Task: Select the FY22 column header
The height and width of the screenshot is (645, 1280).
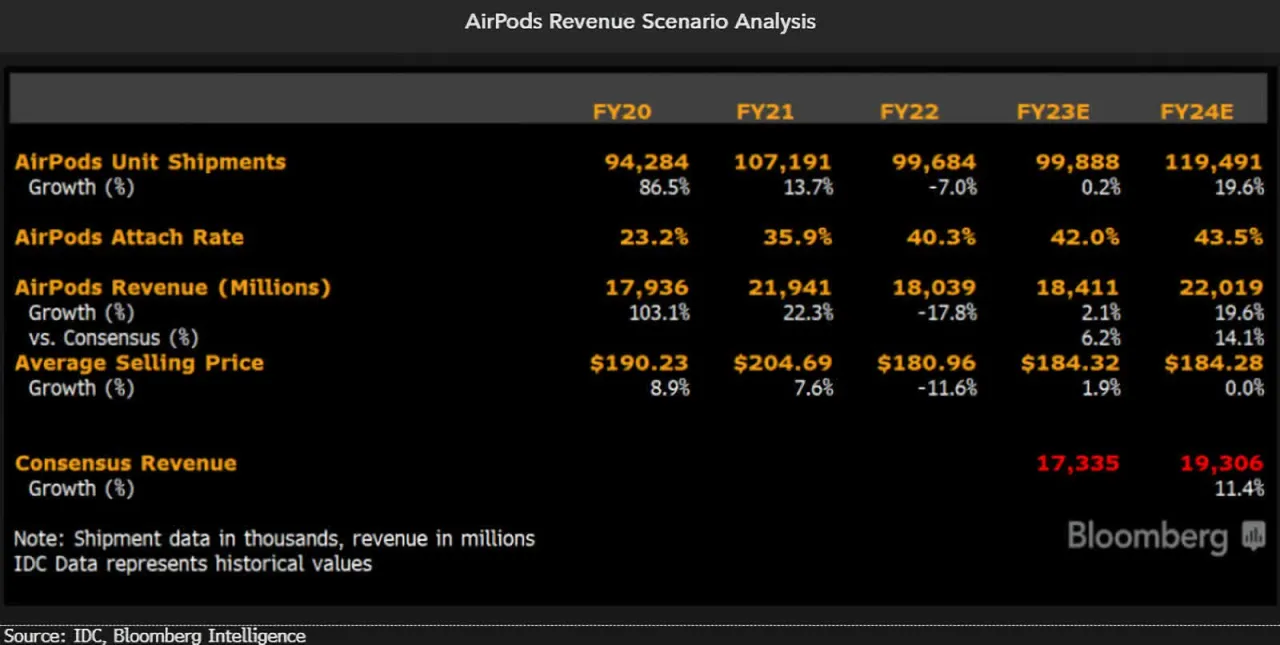Action: point(909,112)
